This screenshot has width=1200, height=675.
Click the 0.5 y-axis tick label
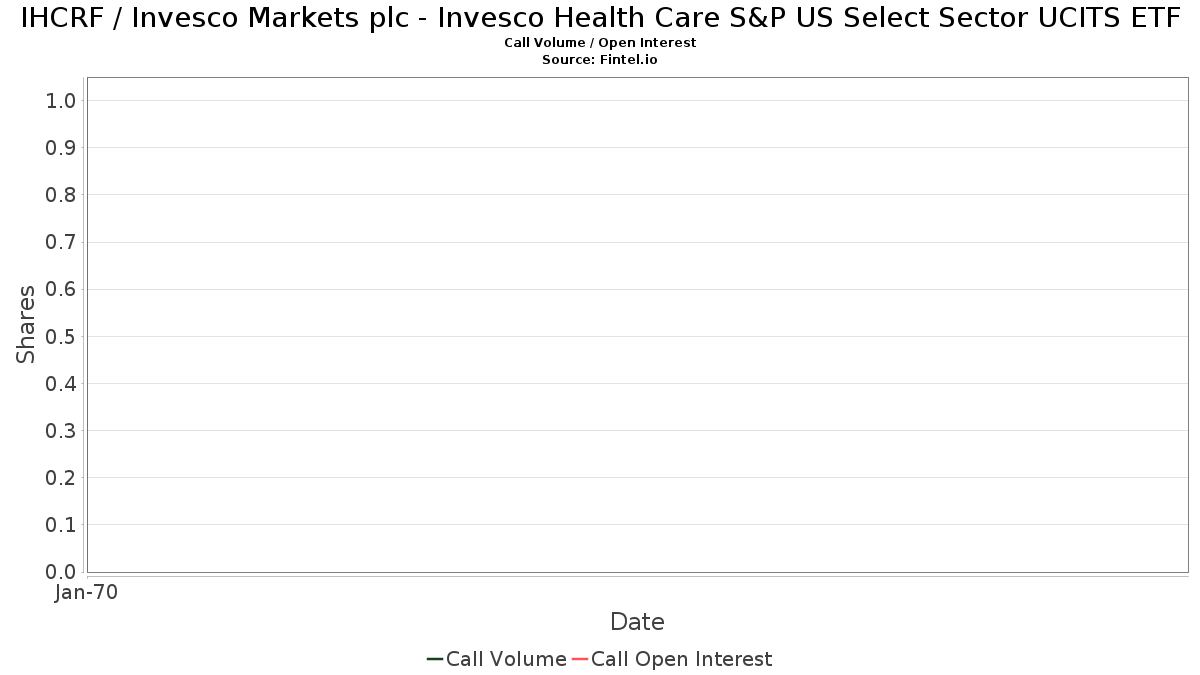61,336
